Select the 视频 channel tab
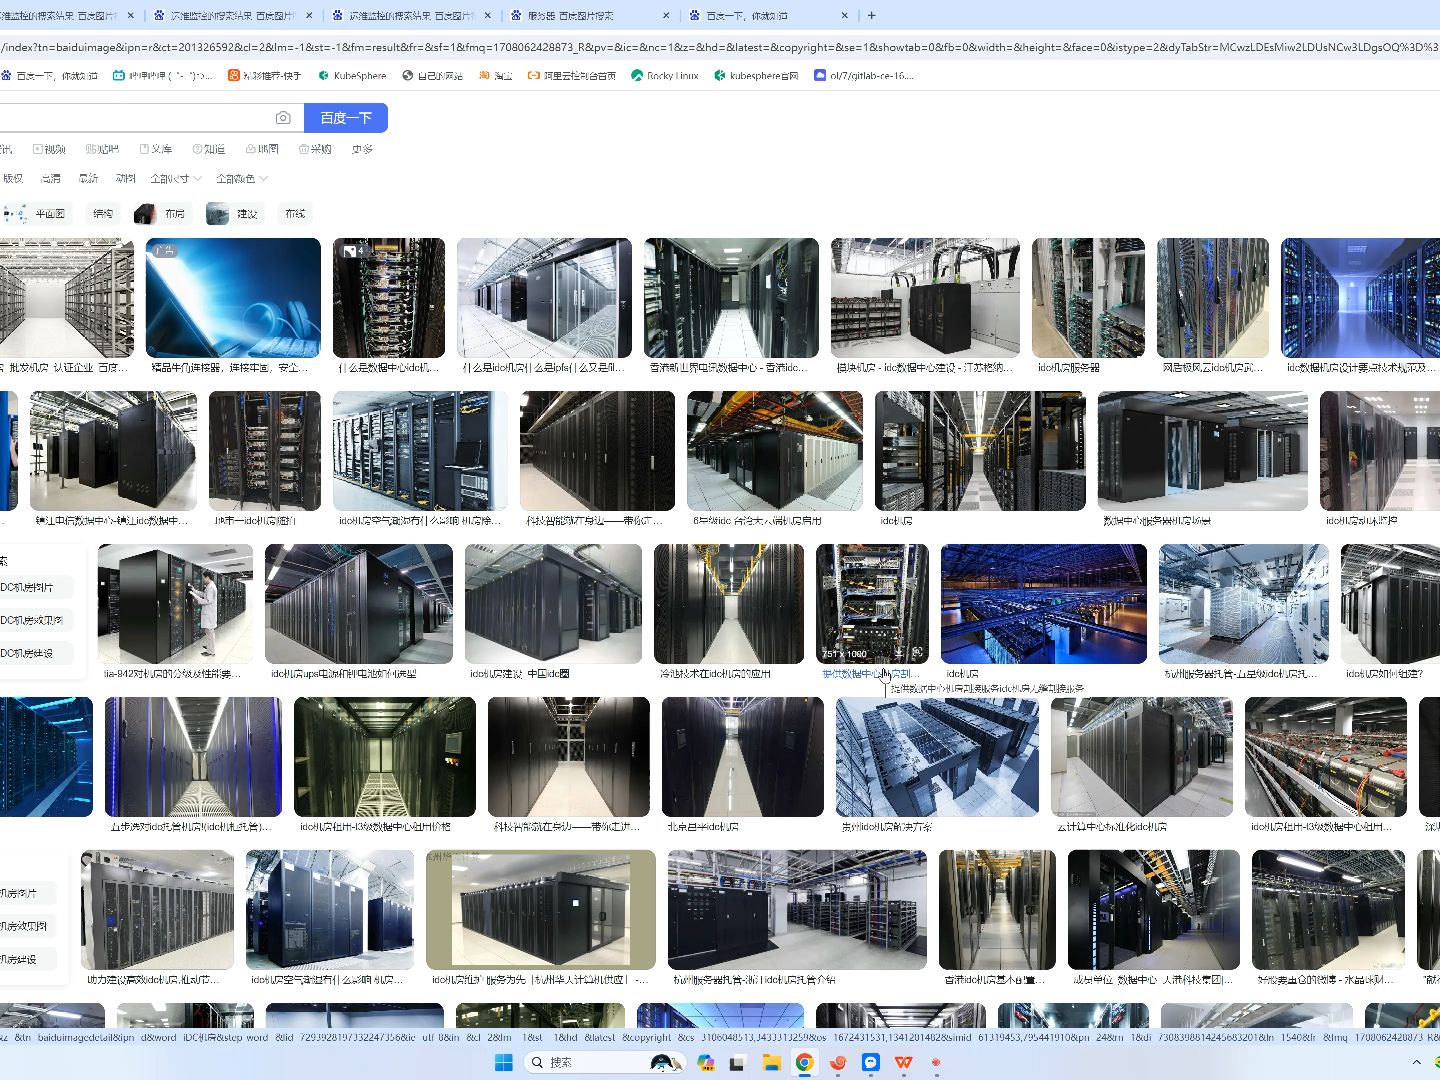The width and height of the screenshot is (1440, 1080). click(x=50, y=148)
